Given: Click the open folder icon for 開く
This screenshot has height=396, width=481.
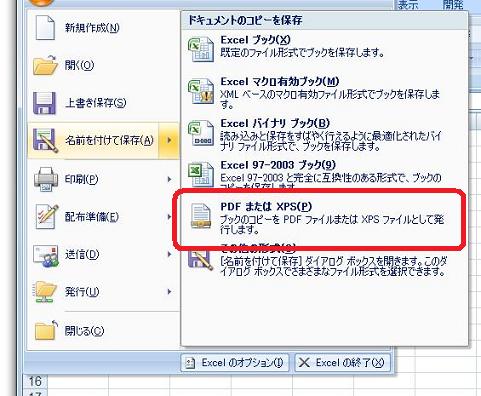Looking at the screenshot, I should click(x=46, y=65).
